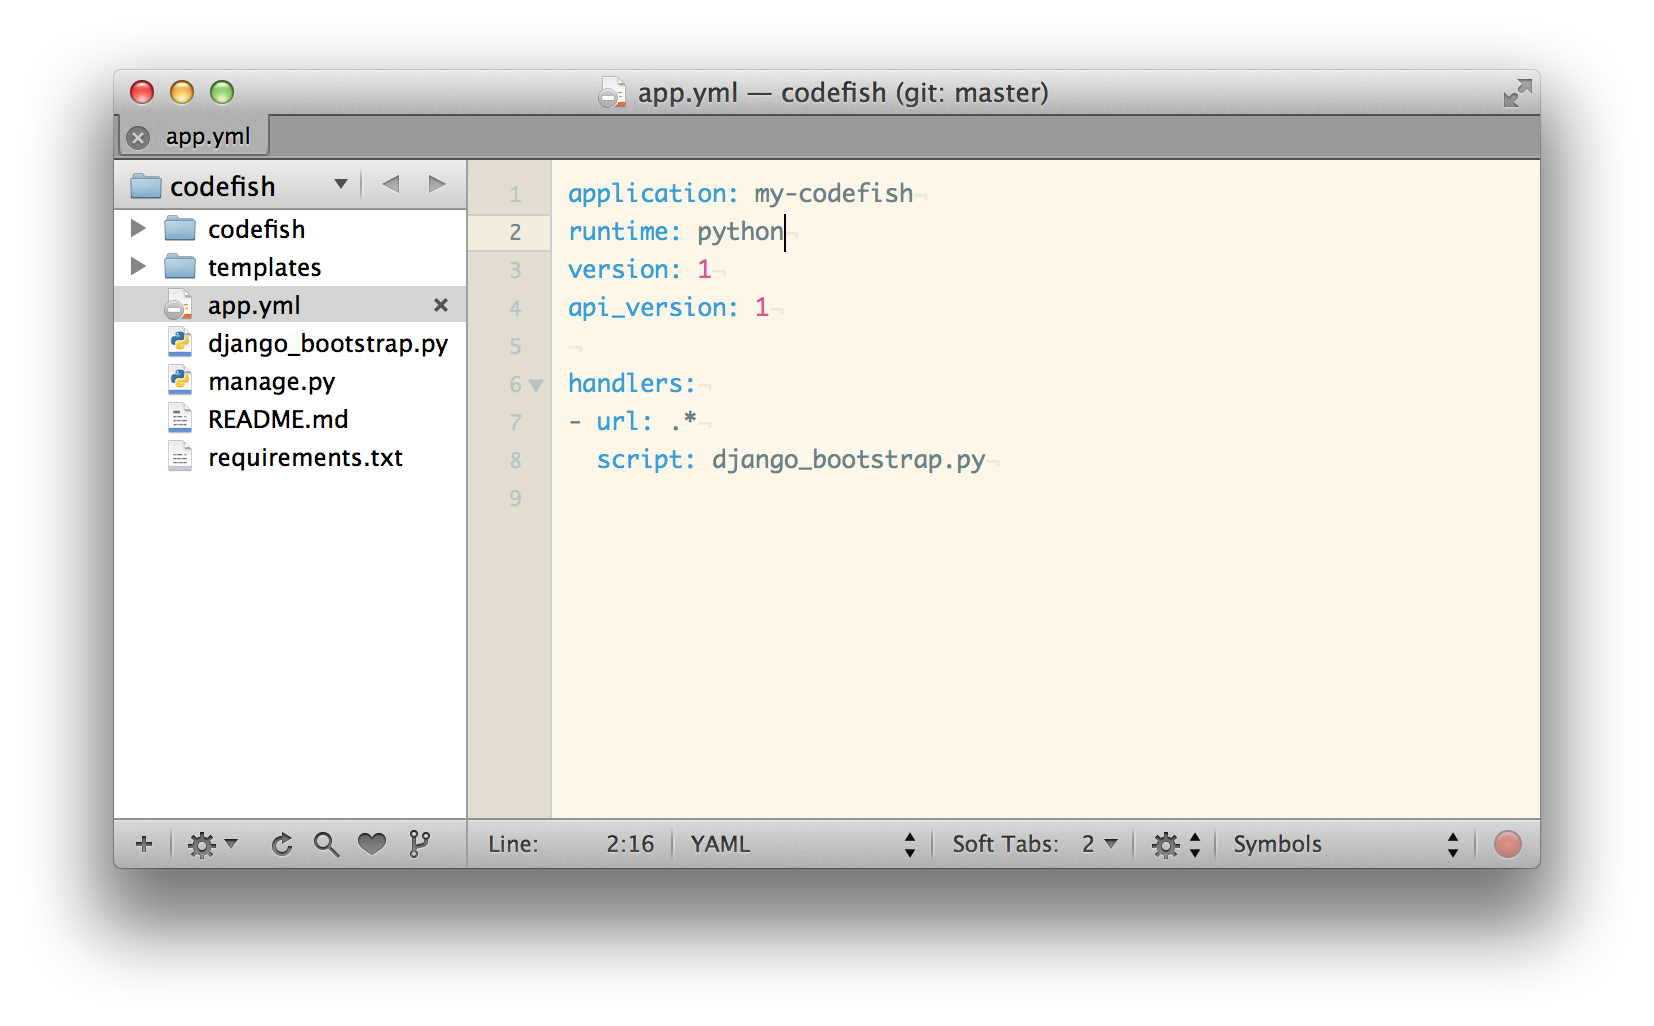Select the app.yml tab
This screenshot has width=1654, height=1026.
194,136
